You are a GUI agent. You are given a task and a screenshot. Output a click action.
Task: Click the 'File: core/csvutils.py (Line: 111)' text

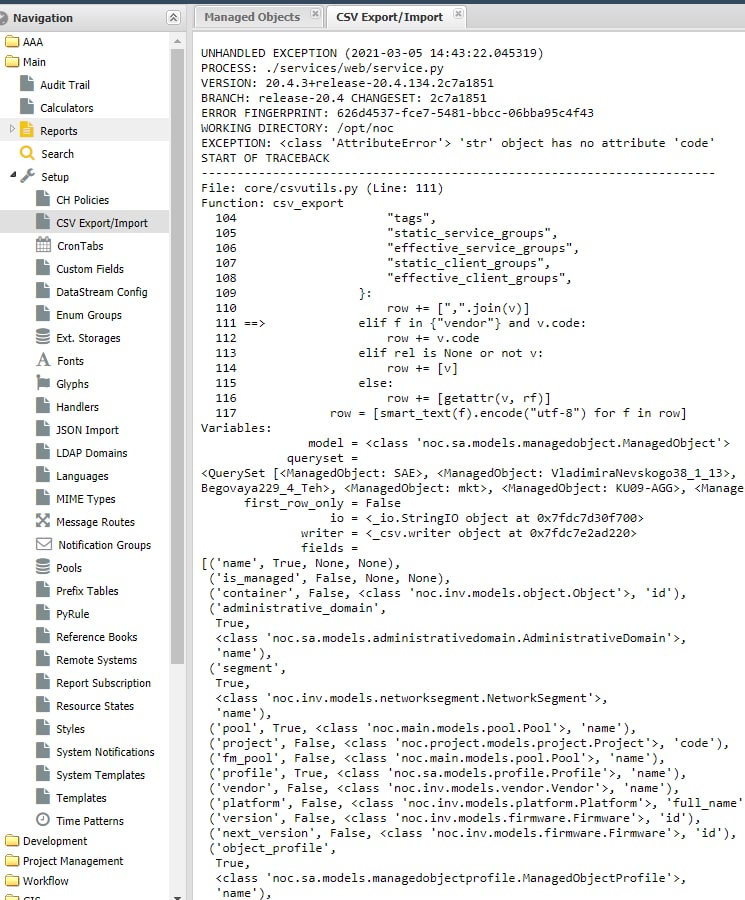tap(322, 188)
